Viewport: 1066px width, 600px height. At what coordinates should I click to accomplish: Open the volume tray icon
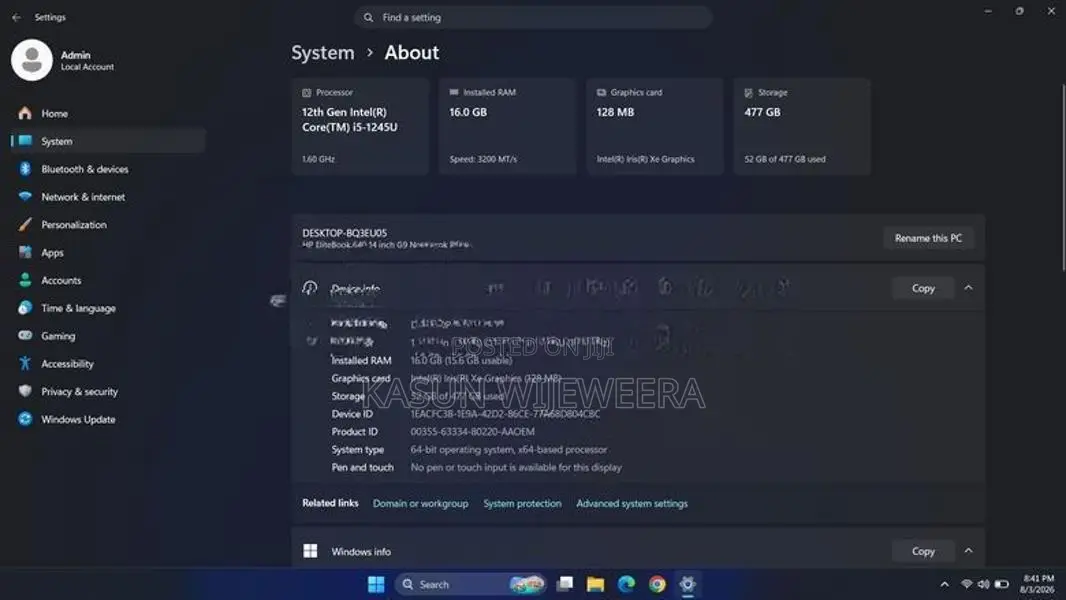[x=983, y=584]
